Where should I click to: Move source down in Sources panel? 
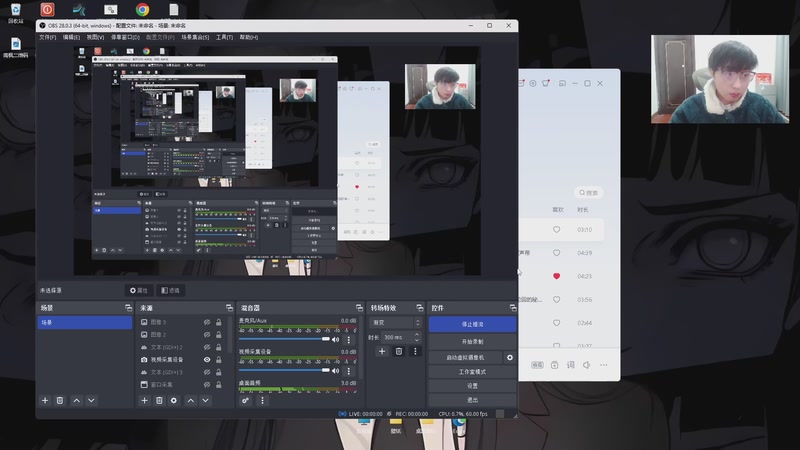pos(206,401)
